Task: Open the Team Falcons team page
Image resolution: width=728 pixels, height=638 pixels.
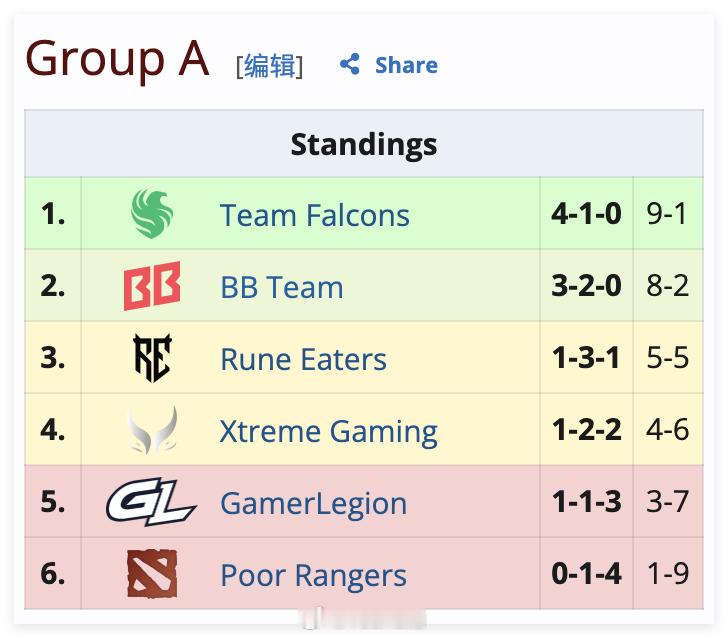Action: pos(315,215)
